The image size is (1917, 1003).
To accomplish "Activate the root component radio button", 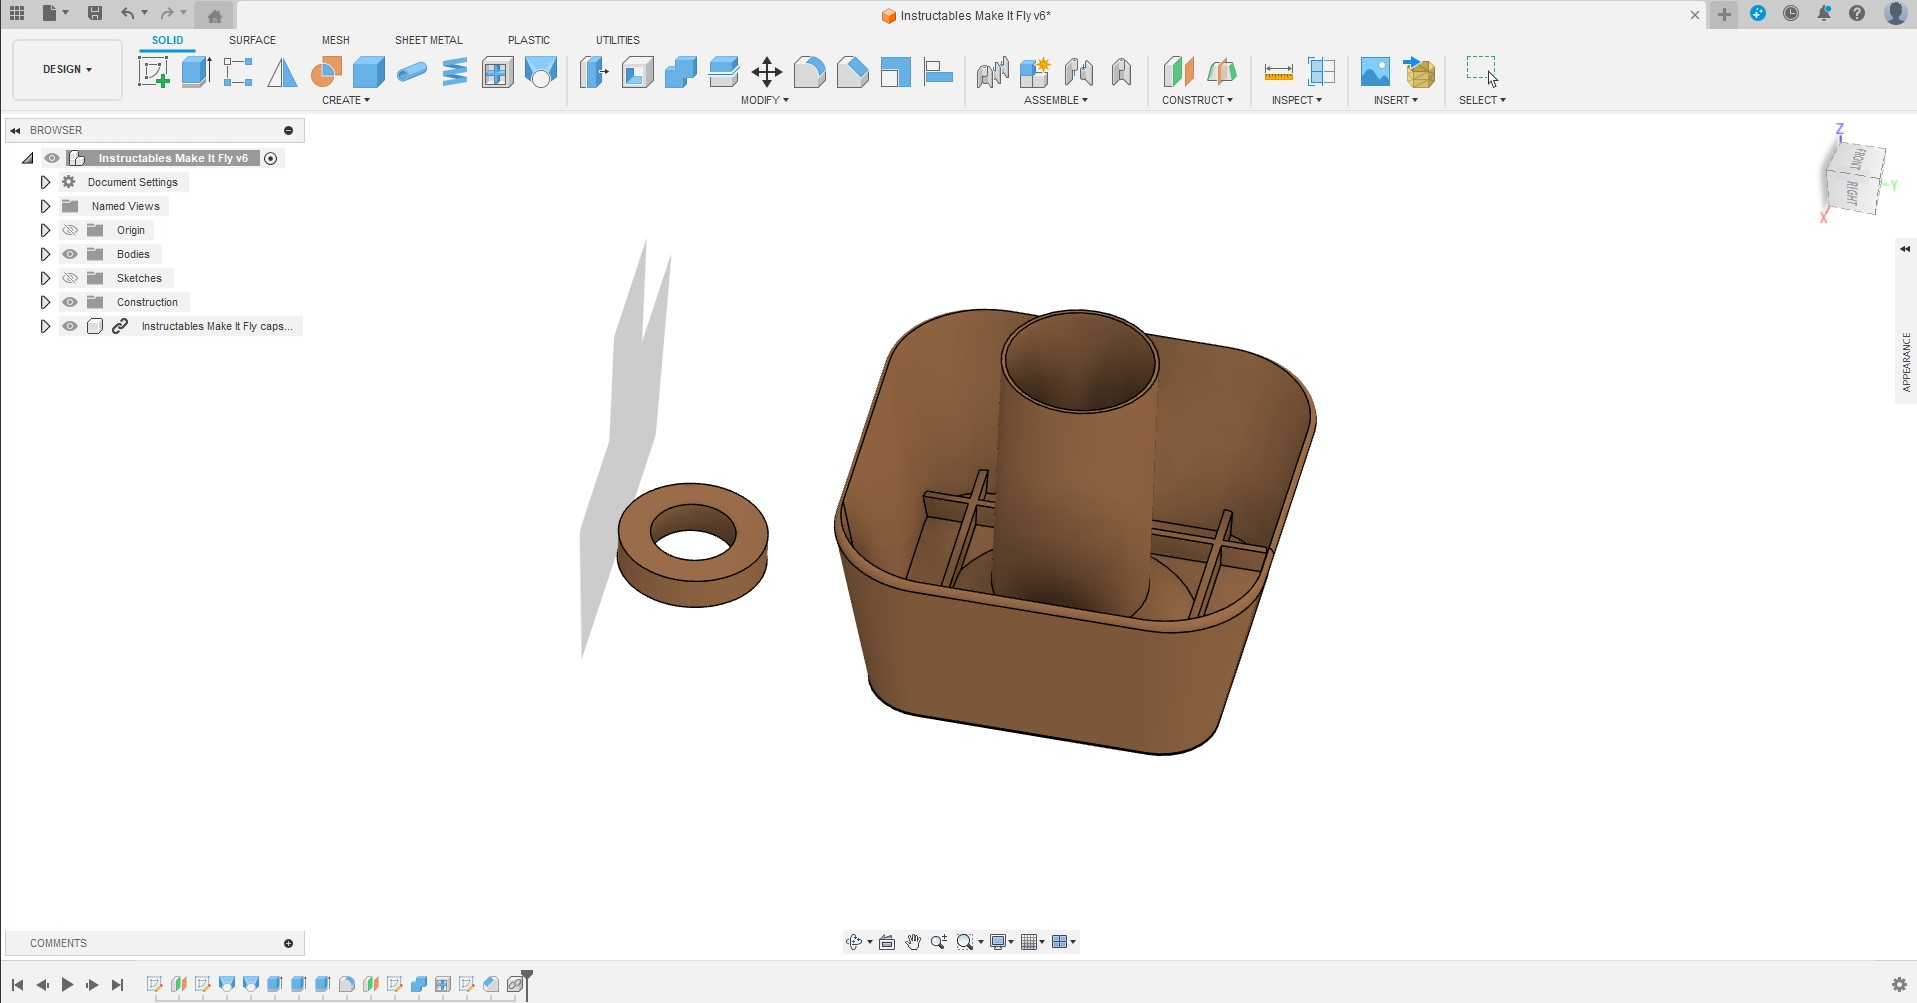I will [x=270, y=158].
